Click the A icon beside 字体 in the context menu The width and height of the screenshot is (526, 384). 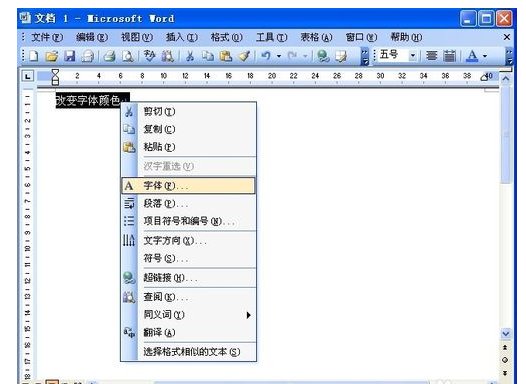click(129, 185)
